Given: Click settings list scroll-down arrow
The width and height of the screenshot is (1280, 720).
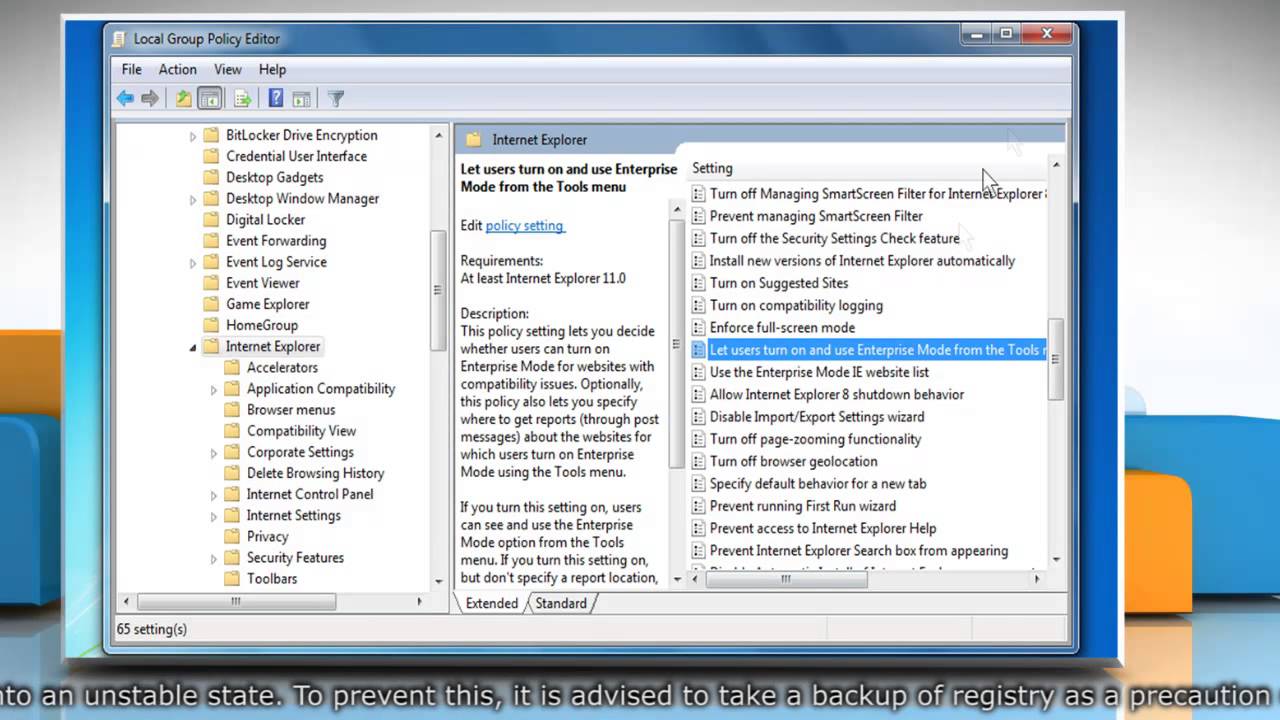Looking at the screenshot, I should pos(1056,560).
